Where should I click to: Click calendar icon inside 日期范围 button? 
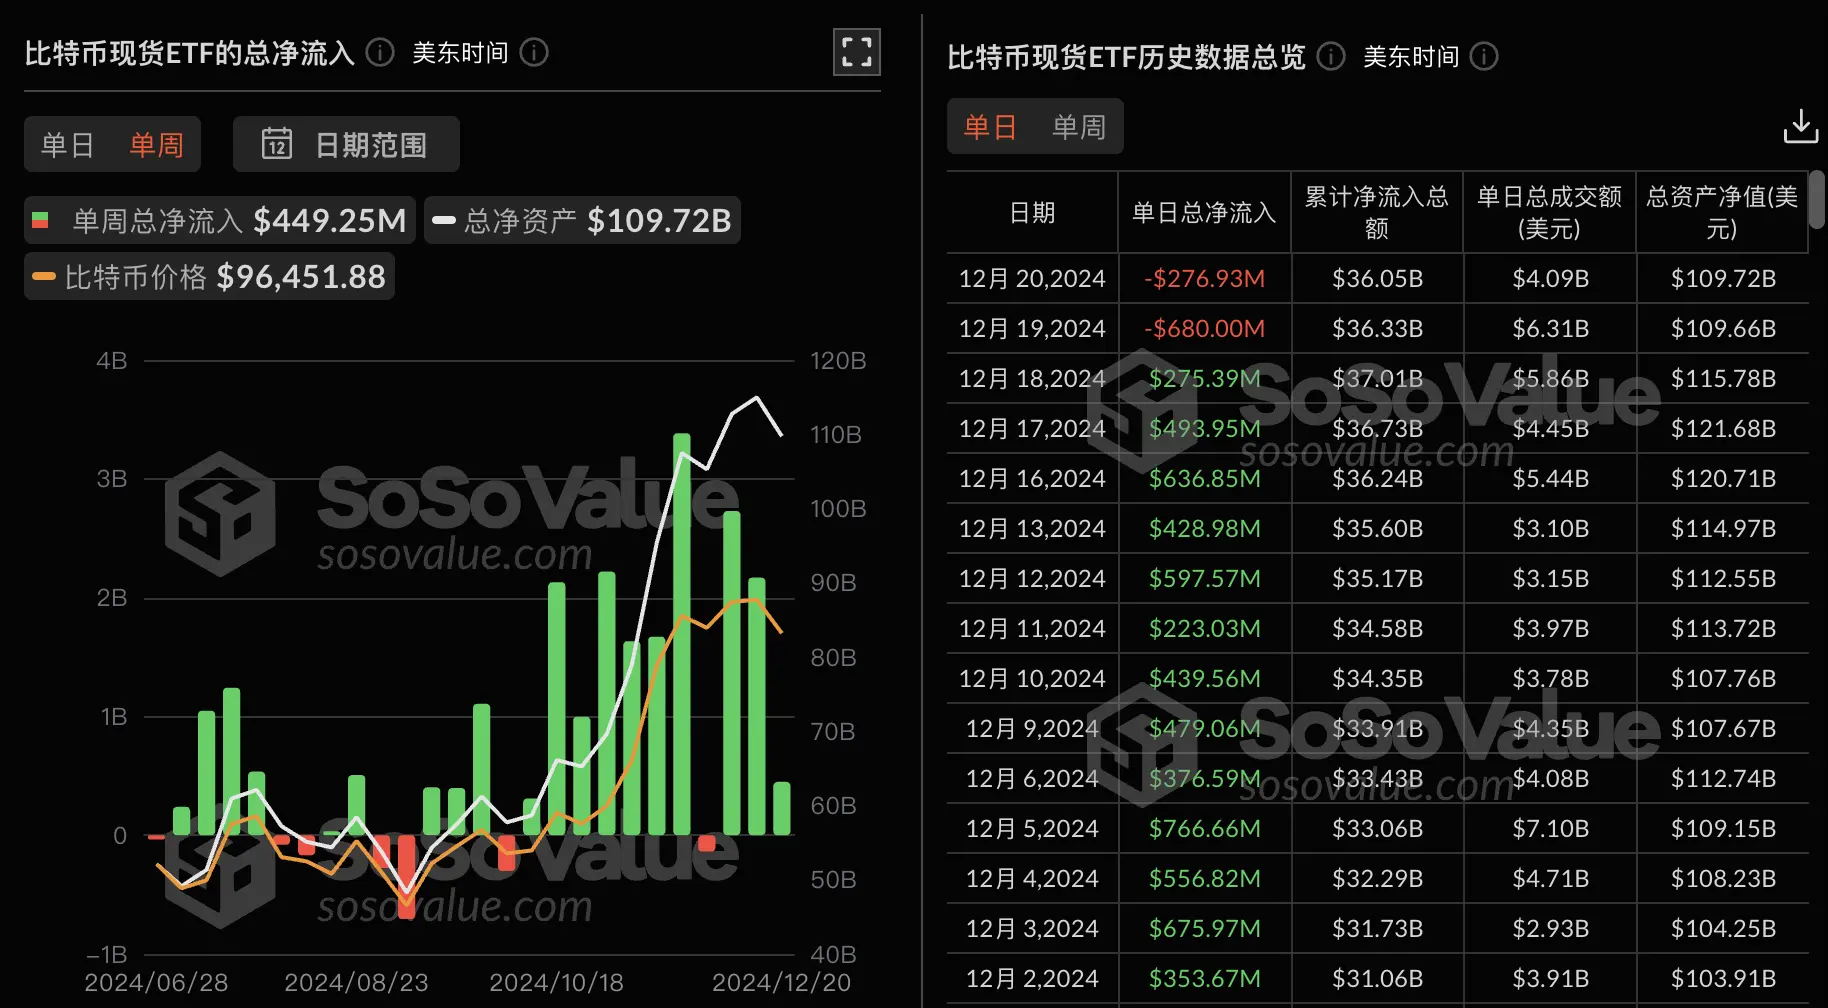[277, 143]
